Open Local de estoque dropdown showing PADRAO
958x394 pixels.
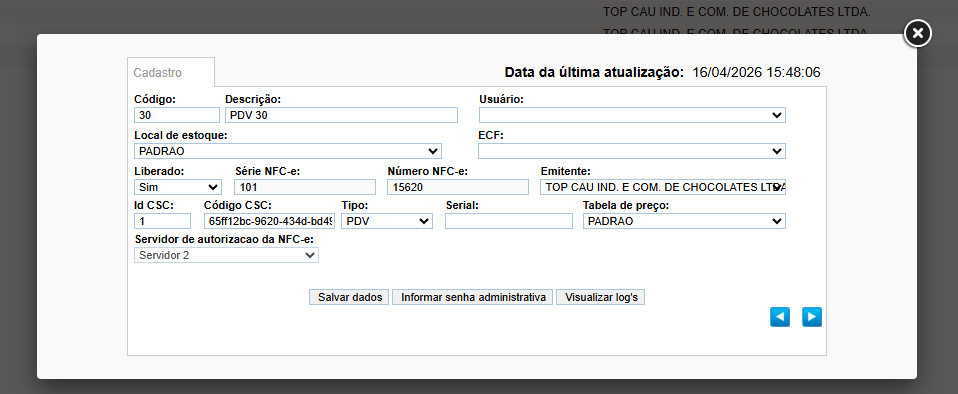coord(288,151)
